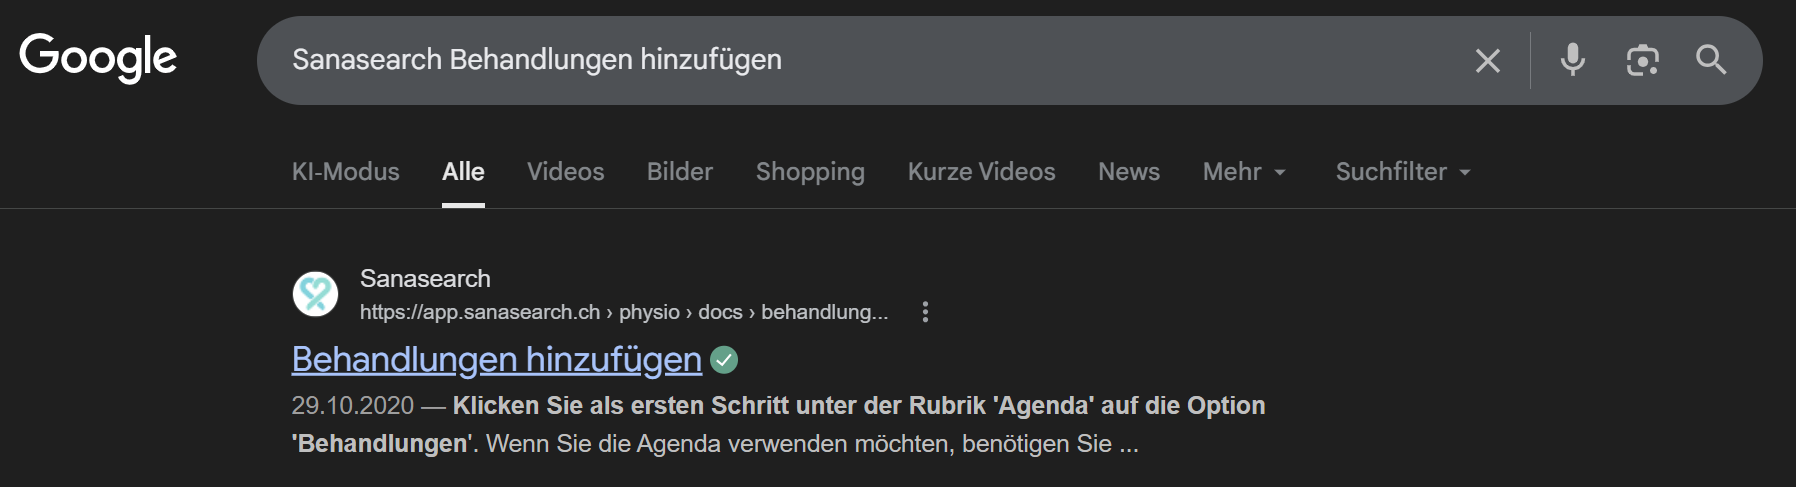Clear the search query text
The image size is (1796, 487).
click(1487, 61)
